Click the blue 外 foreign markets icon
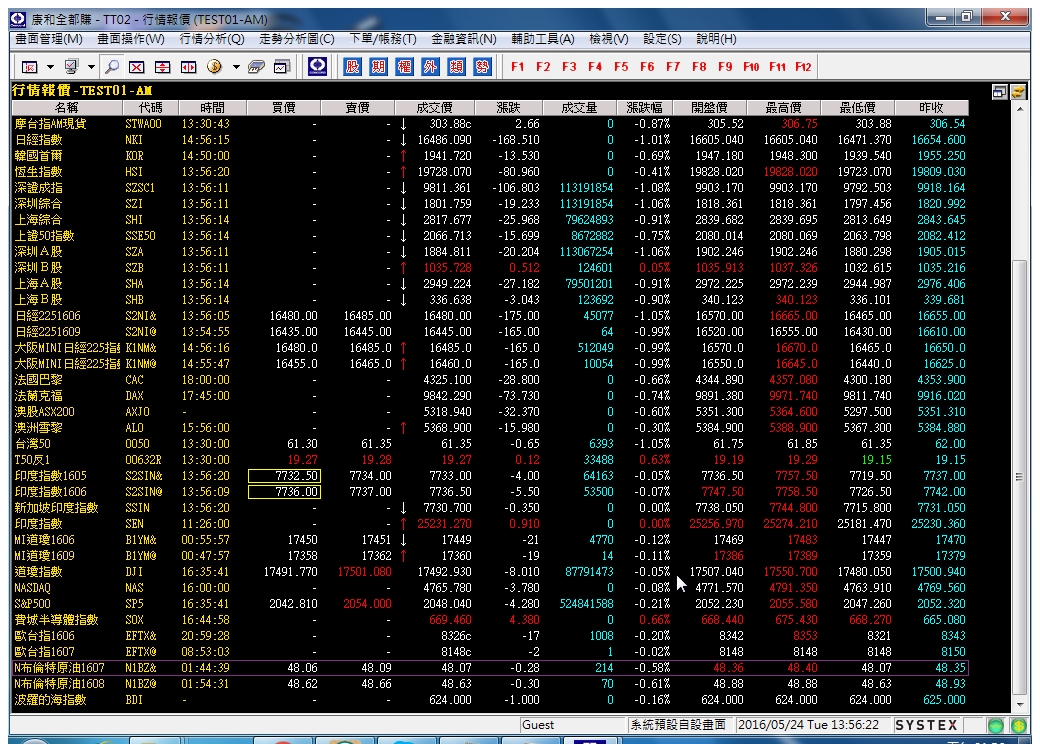Viewport: 1040px width, 744px height. 430,66
